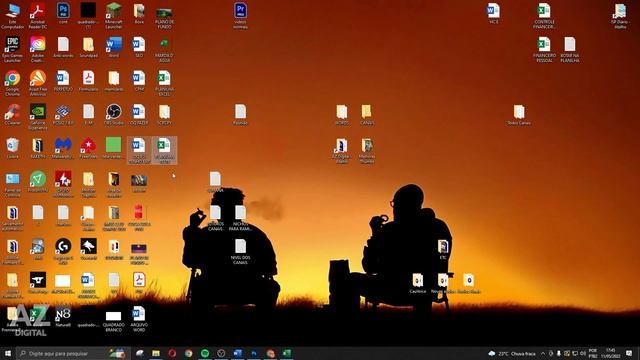Select ARQUIVO WORD document icon
This screenshot has width=640, height=360.
[x=139, y=319]
